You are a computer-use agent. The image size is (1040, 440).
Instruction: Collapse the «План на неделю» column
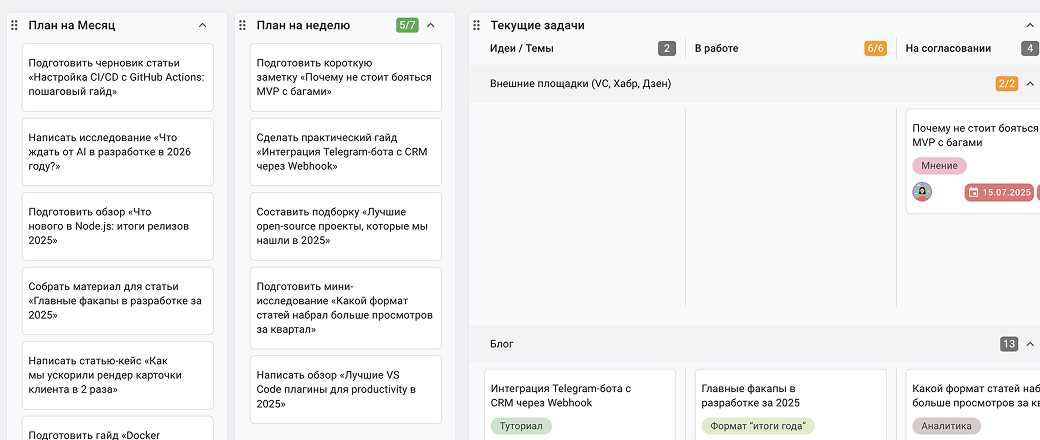(431, 25)
